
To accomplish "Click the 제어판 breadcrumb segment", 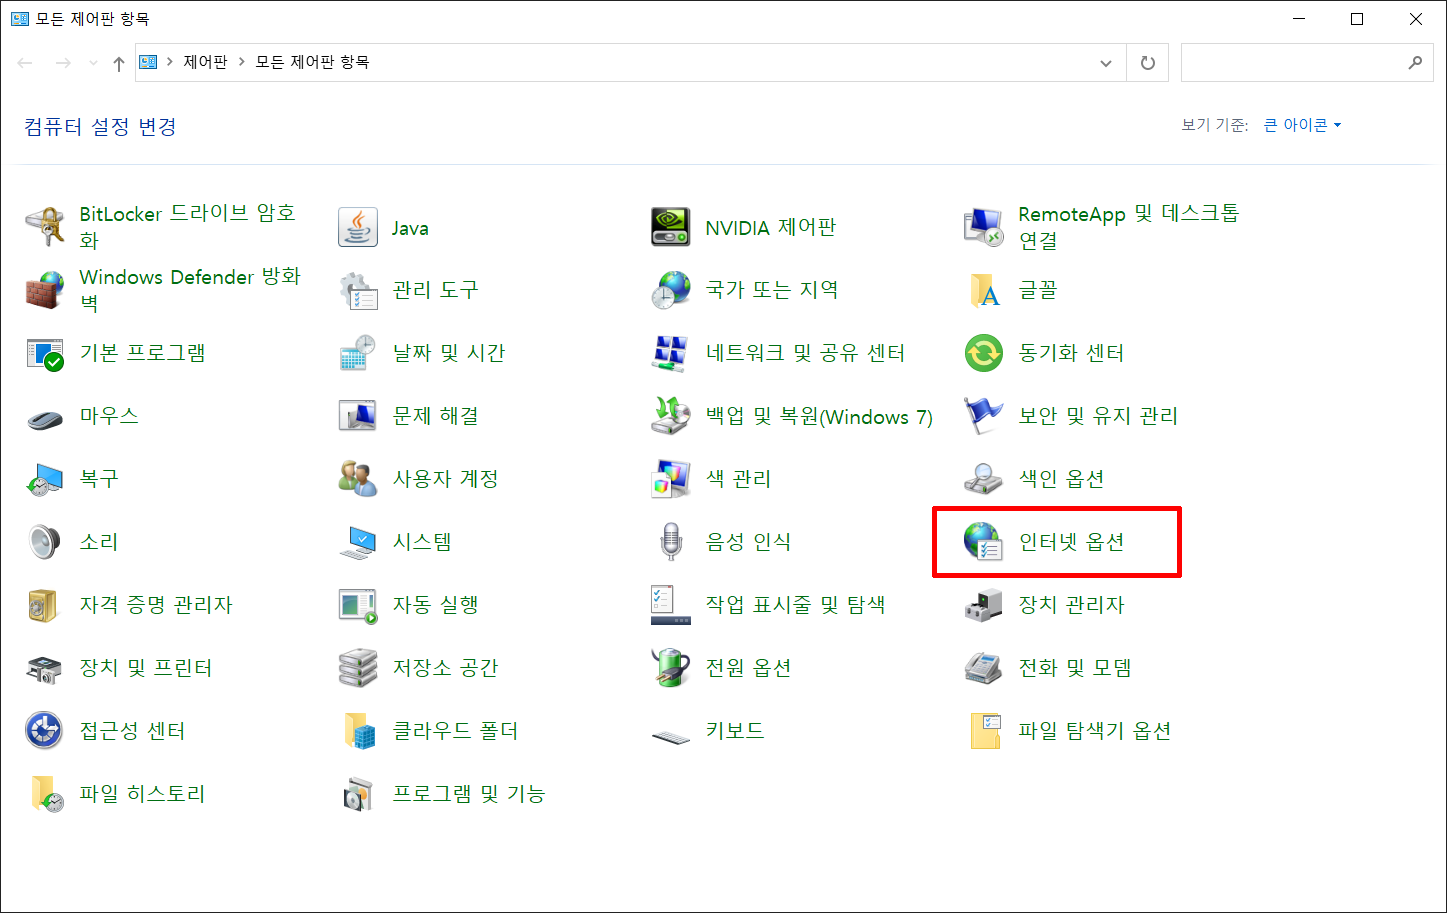I will click(206, 62).
